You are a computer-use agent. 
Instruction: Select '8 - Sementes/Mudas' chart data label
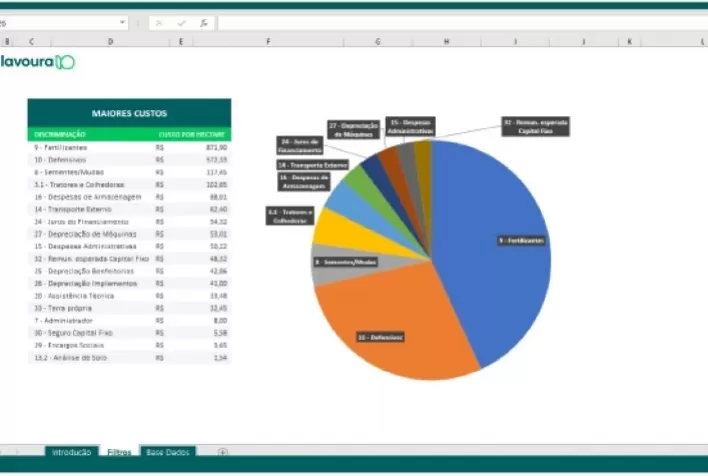[345, 262]
